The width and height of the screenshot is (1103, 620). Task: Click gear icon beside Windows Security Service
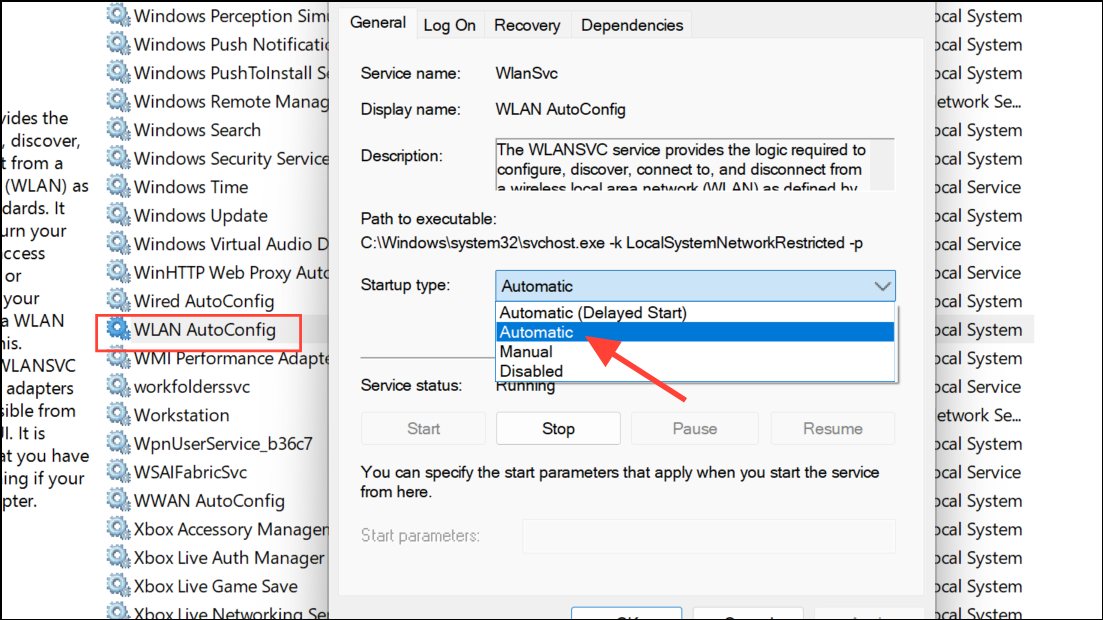(x=118, y=158)
